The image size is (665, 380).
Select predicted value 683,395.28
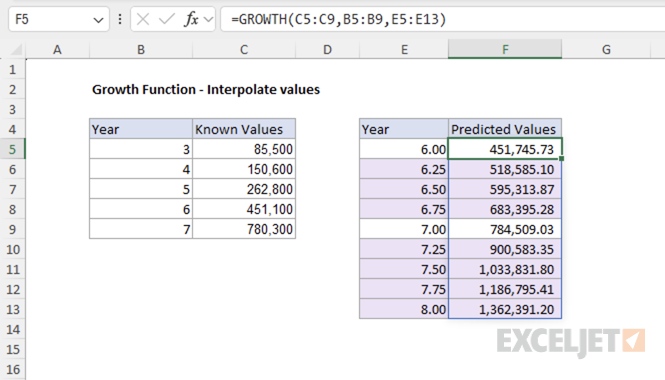[505, 209]
